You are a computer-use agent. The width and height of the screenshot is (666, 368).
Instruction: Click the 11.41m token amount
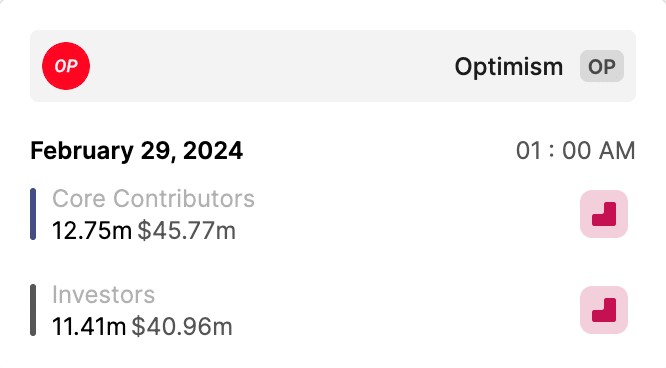coord(89,327)
